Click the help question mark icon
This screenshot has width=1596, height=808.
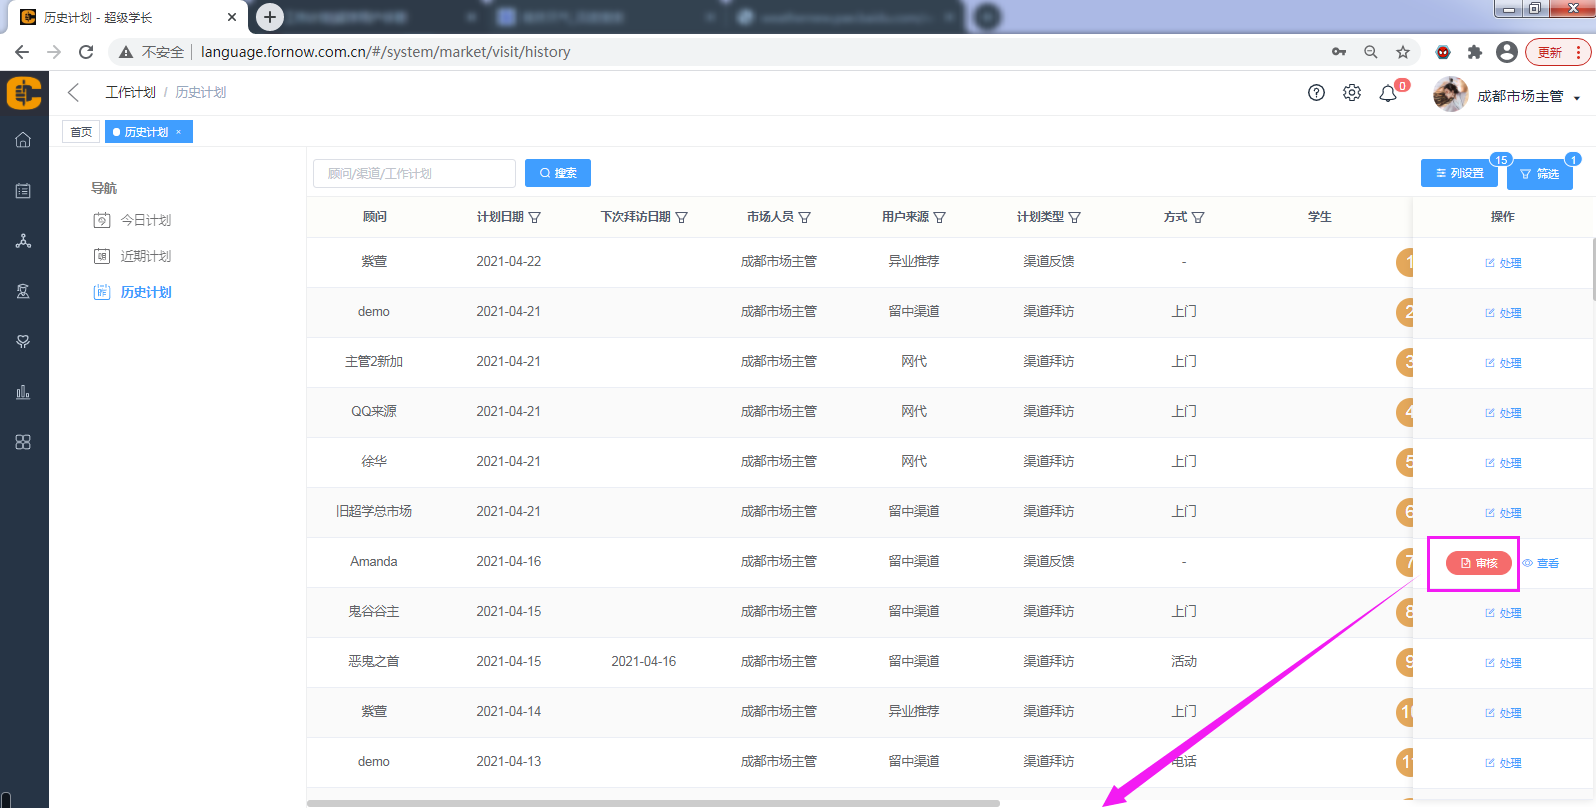pos(1316,93)
